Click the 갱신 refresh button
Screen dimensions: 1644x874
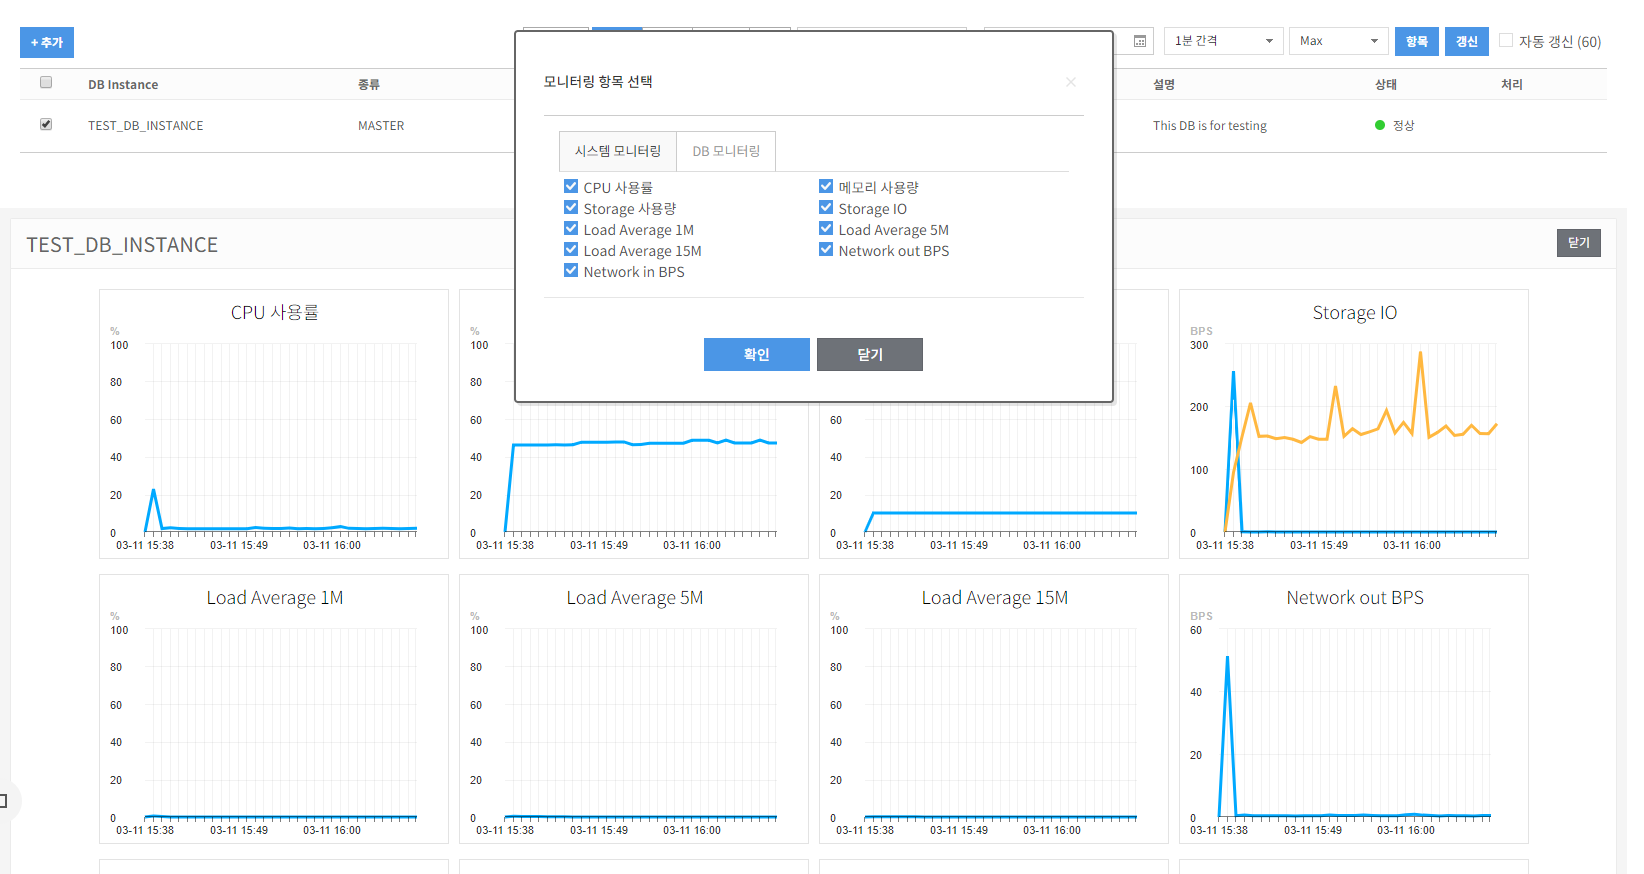click(1467, 41)
